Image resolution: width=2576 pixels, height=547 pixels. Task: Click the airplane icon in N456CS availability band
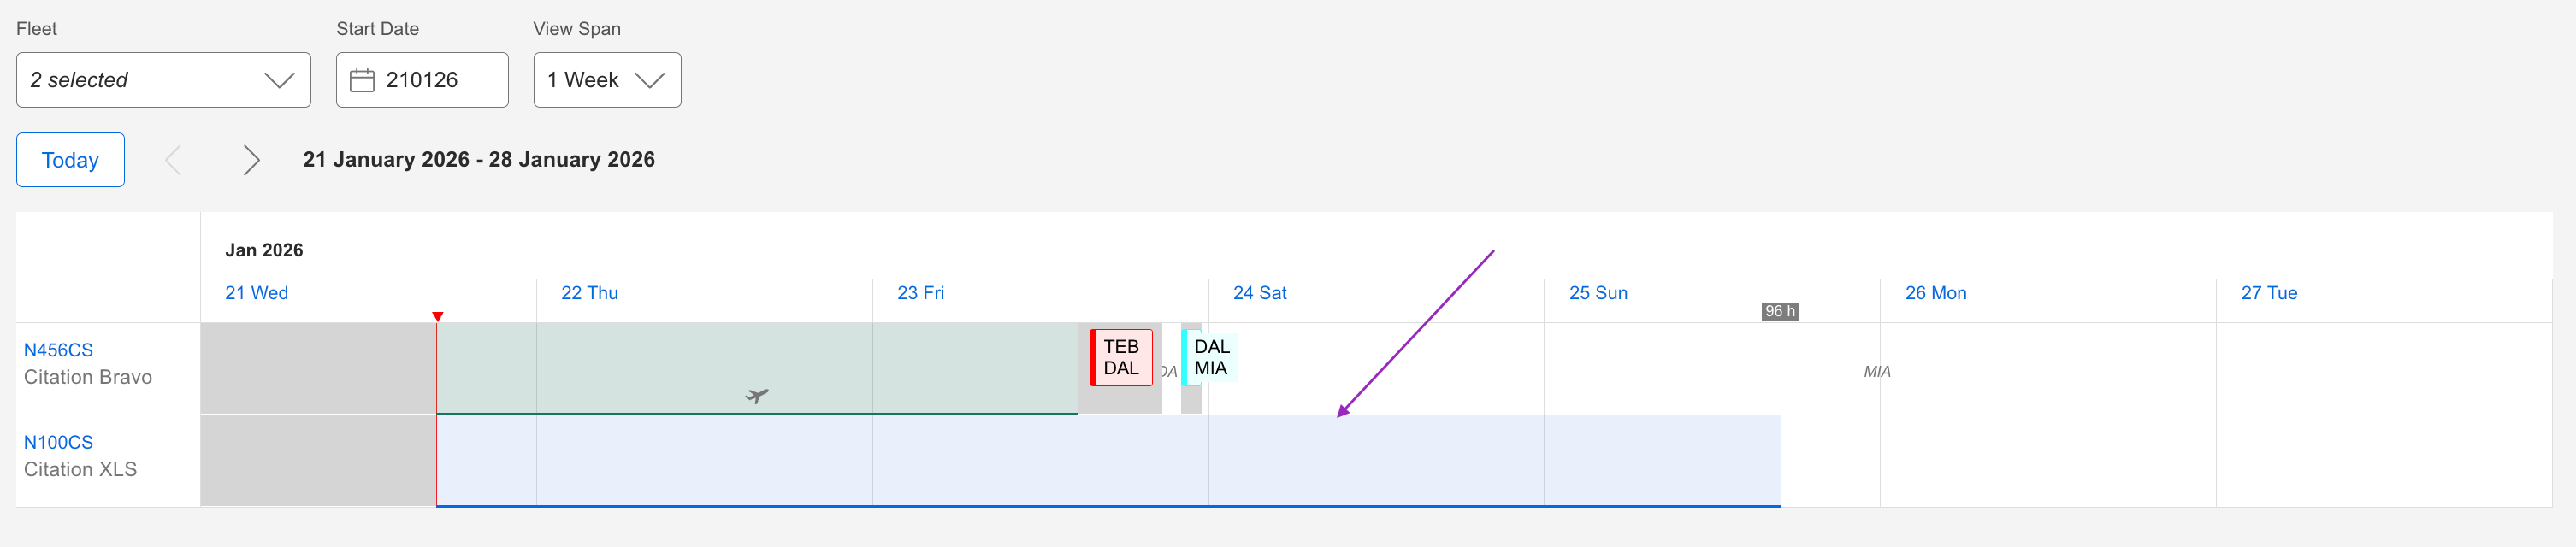click(757, 394)
